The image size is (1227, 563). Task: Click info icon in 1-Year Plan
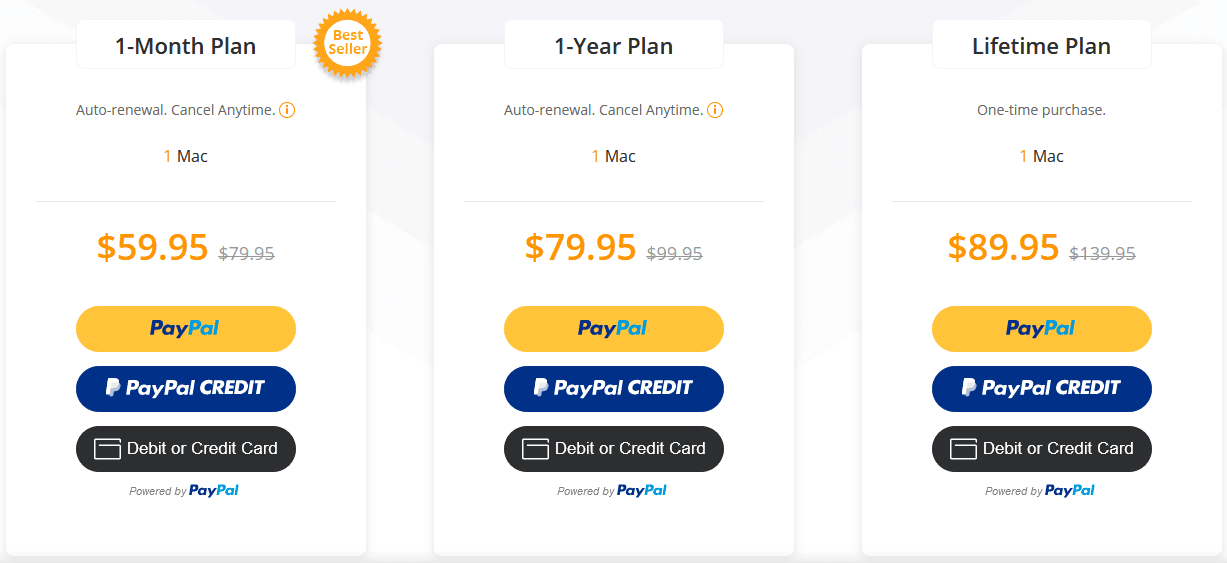pos(715,110)
